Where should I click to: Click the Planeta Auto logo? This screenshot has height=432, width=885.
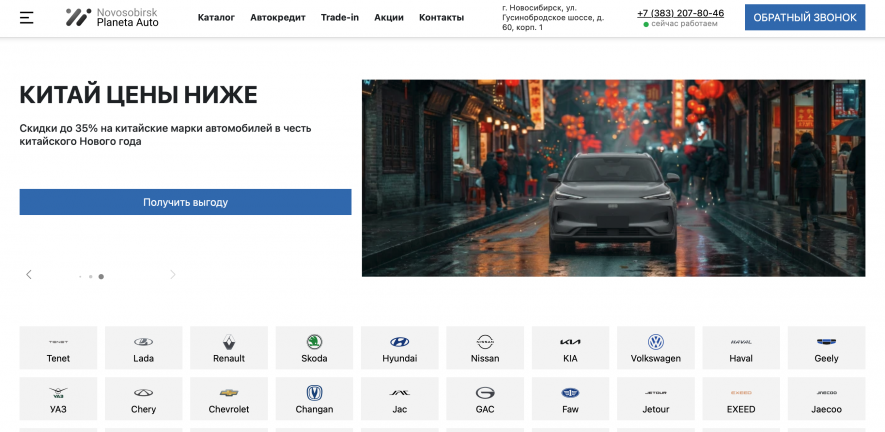[x=112, y=17]
